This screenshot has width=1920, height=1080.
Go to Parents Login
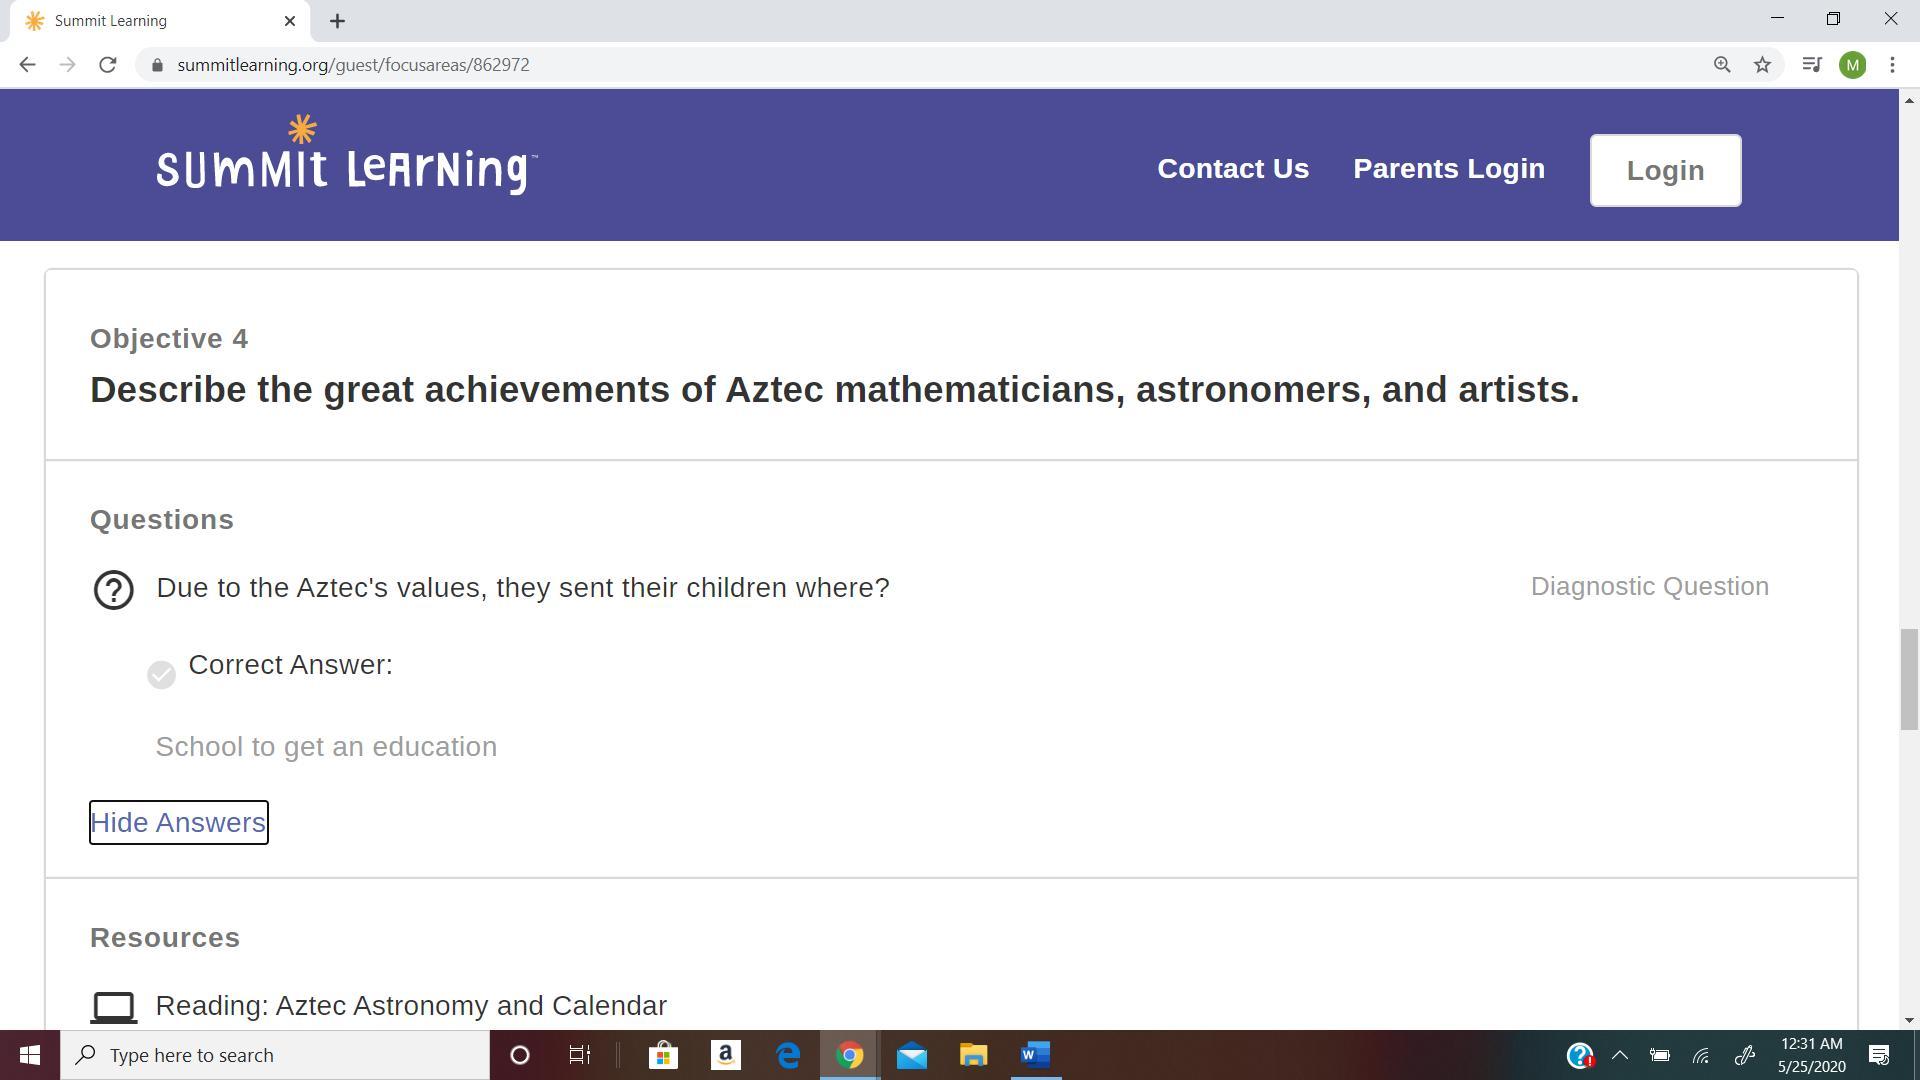(x=1448, y=169)
